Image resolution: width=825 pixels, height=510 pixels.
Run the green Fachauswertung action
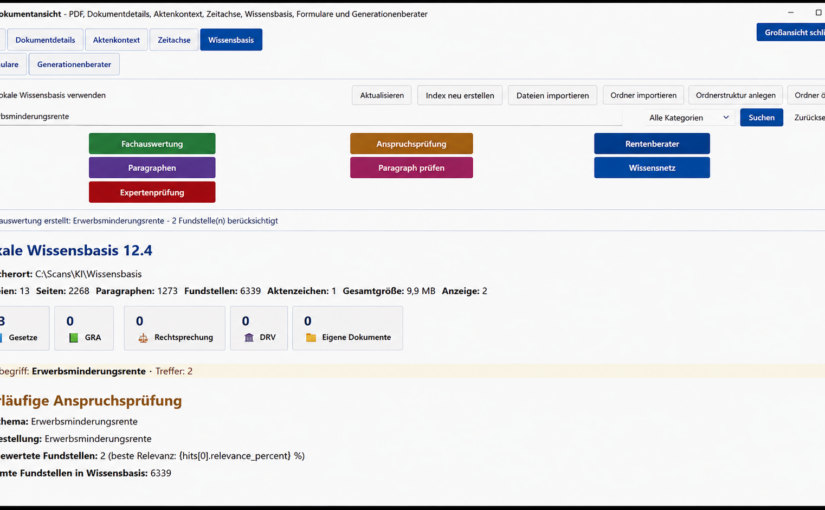[152, 144]
